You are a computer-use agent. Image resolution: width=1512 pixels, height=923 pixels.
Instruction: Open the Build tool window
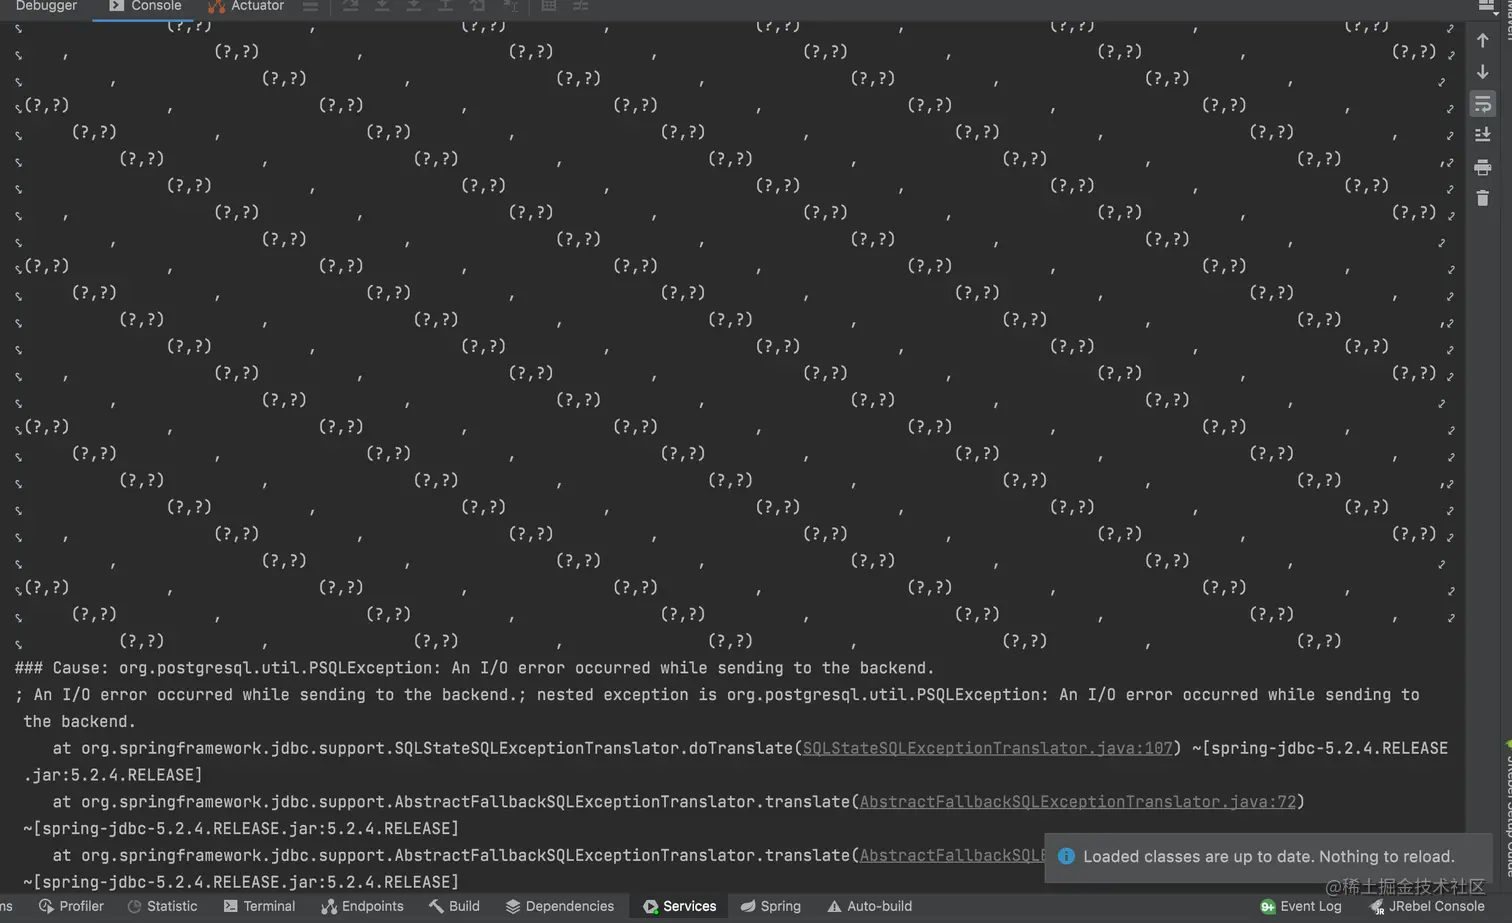tap(454, 906)
